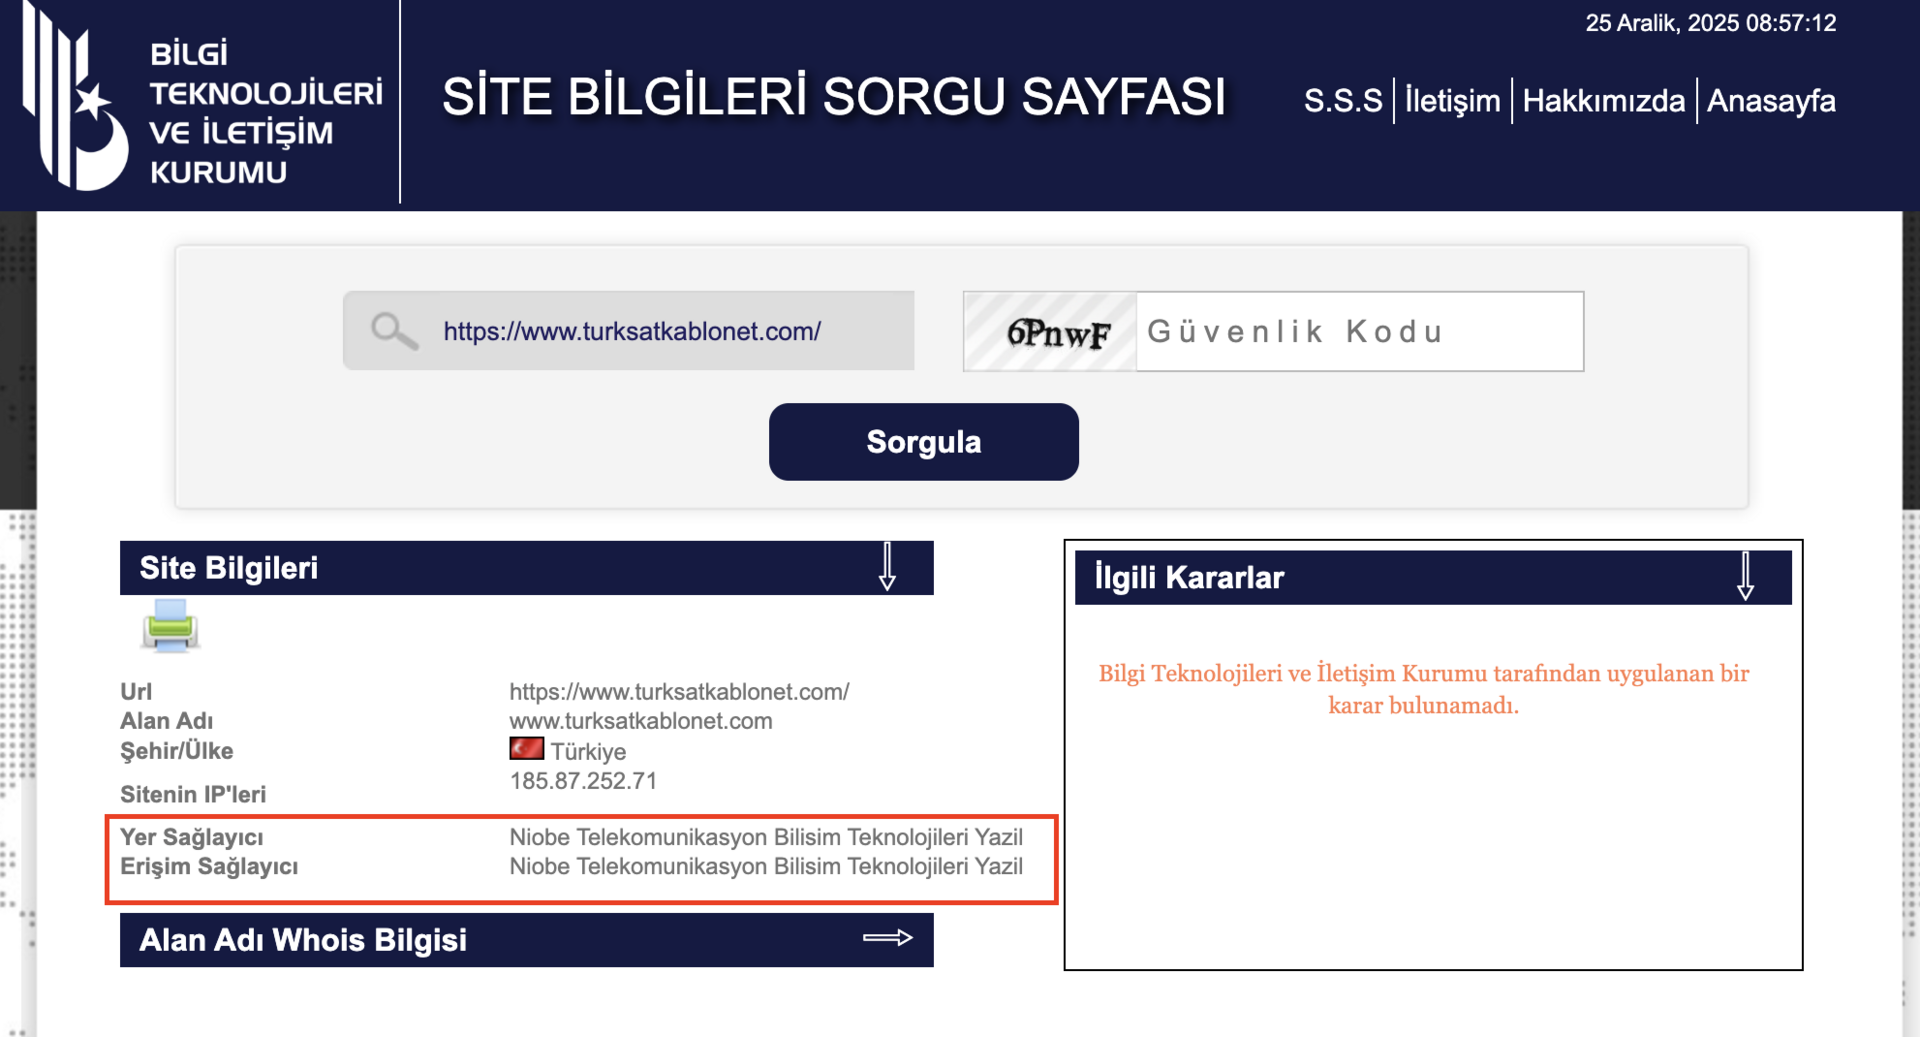Click the URL query input field
The height and width of the screenshot is (1037, 1920).
pos(629,331)
